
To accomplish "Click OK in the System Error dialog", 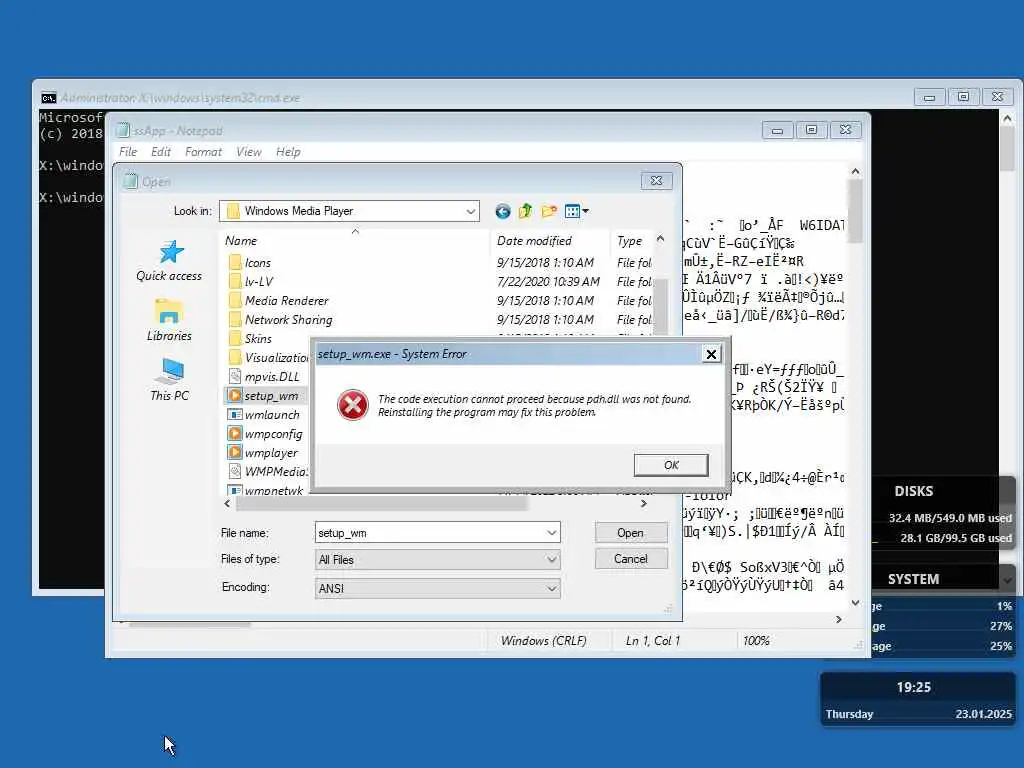I will coord(671,465).
